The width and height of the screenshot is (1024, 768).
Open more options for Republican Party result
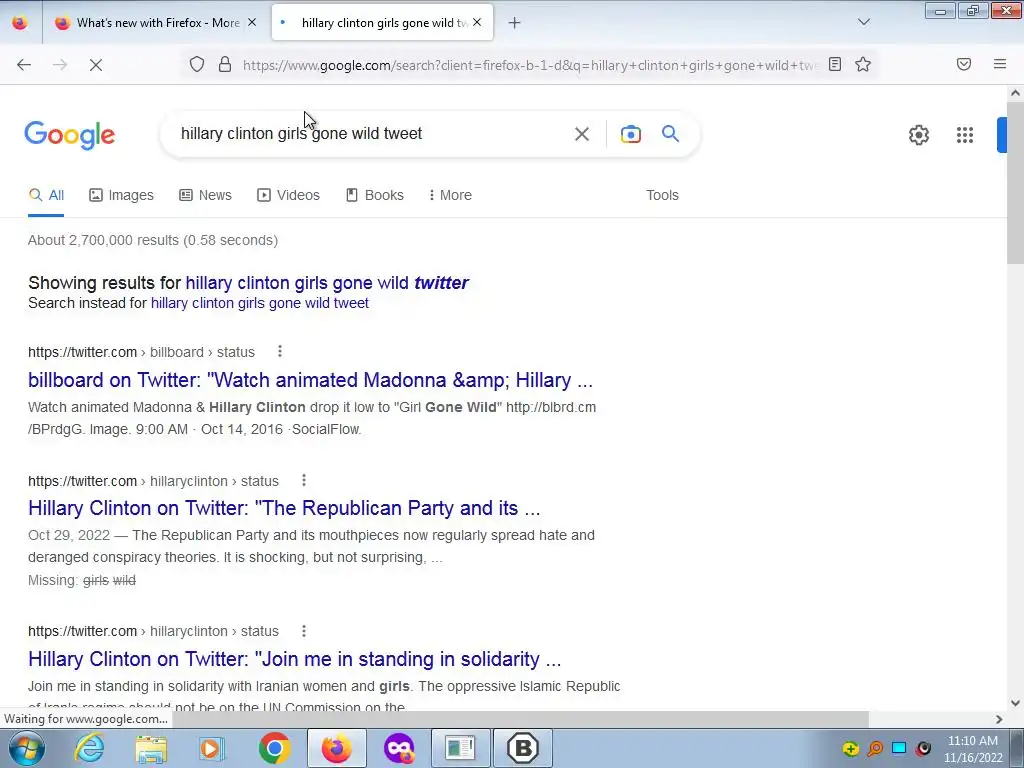coord(304,481)
